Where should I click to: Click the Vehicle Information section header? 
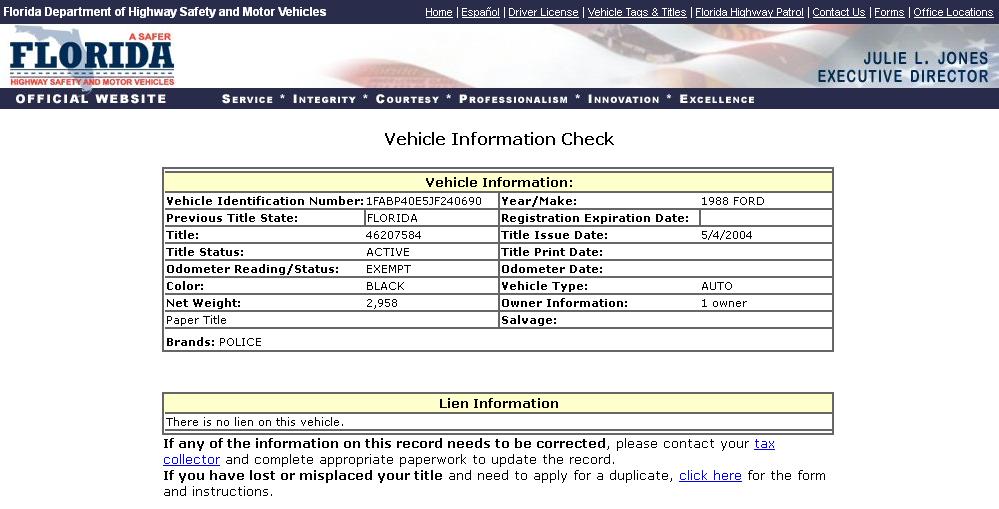point(498,183)
